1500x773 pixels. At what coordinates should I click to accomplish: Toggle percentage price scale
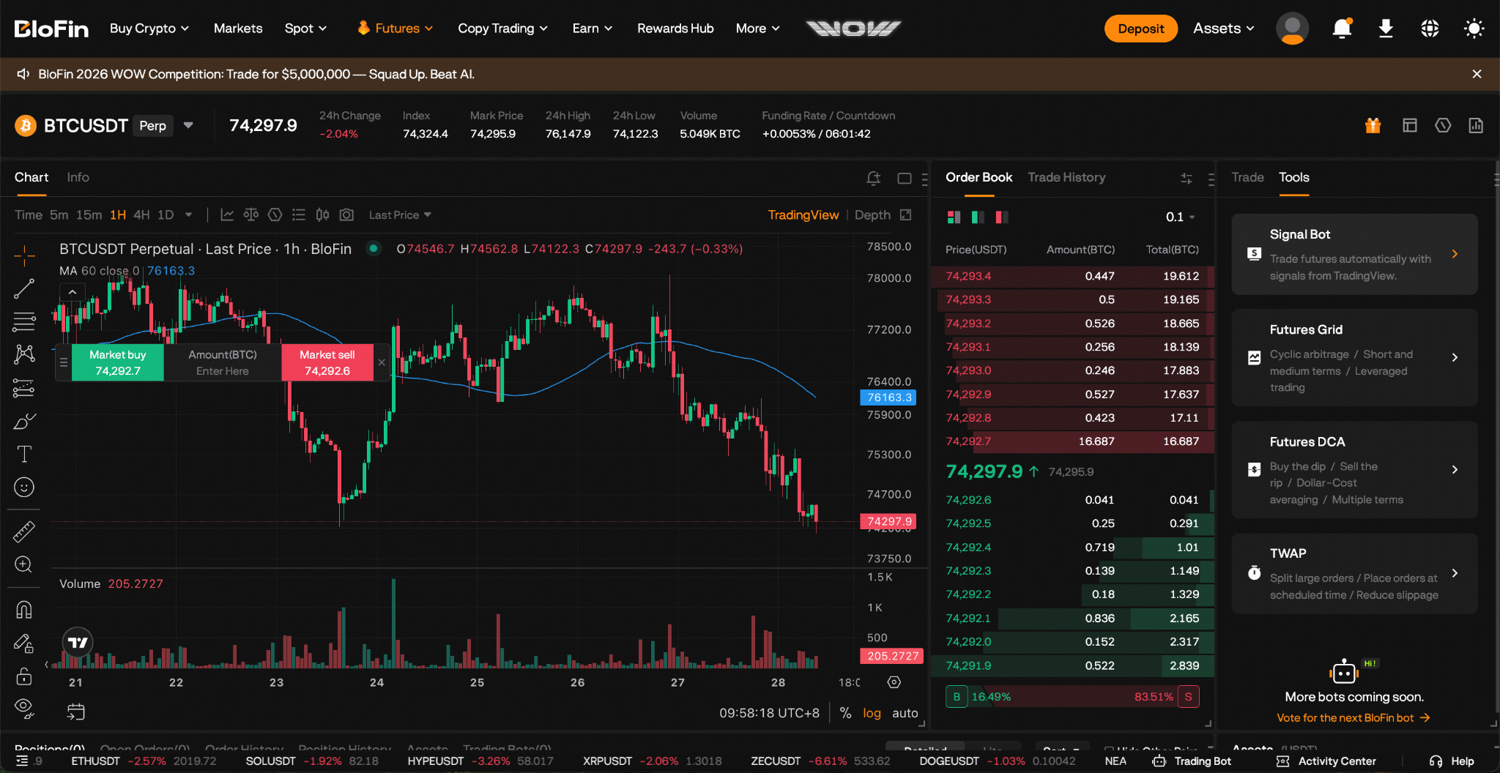(846, 713)
